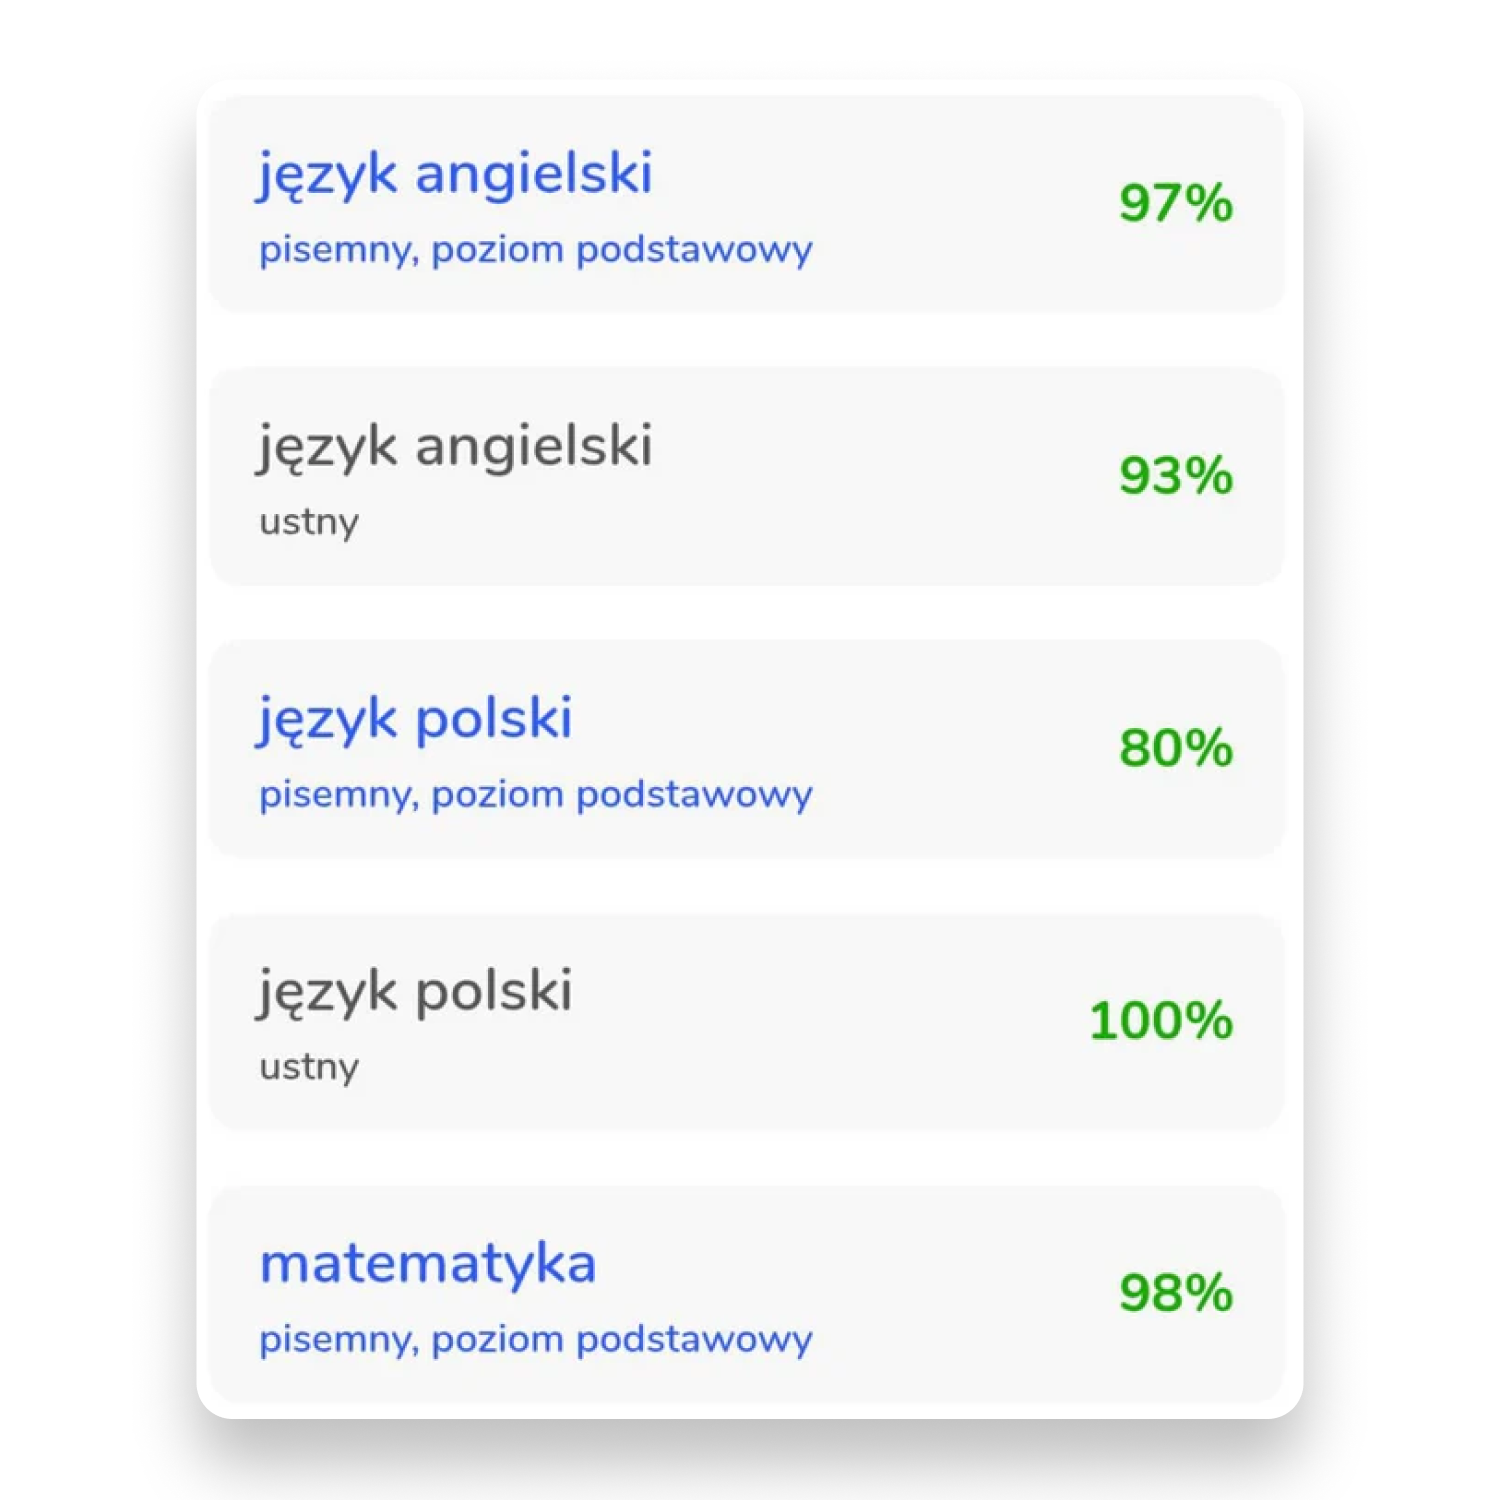Select the 93% score

point(1176,475)
